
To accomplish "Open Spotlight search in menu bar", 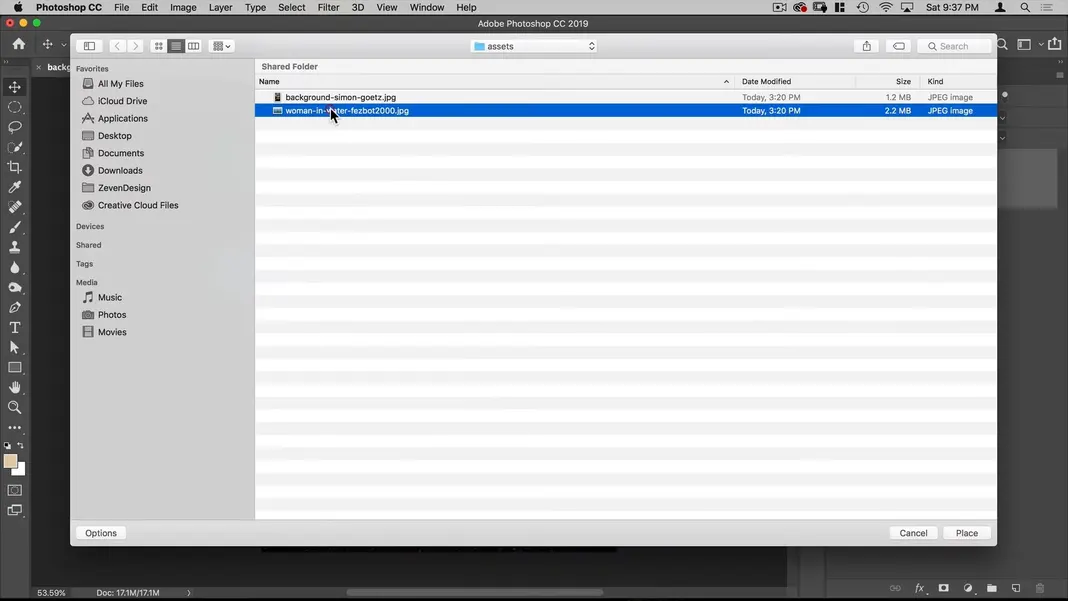I will (1025, 7).
